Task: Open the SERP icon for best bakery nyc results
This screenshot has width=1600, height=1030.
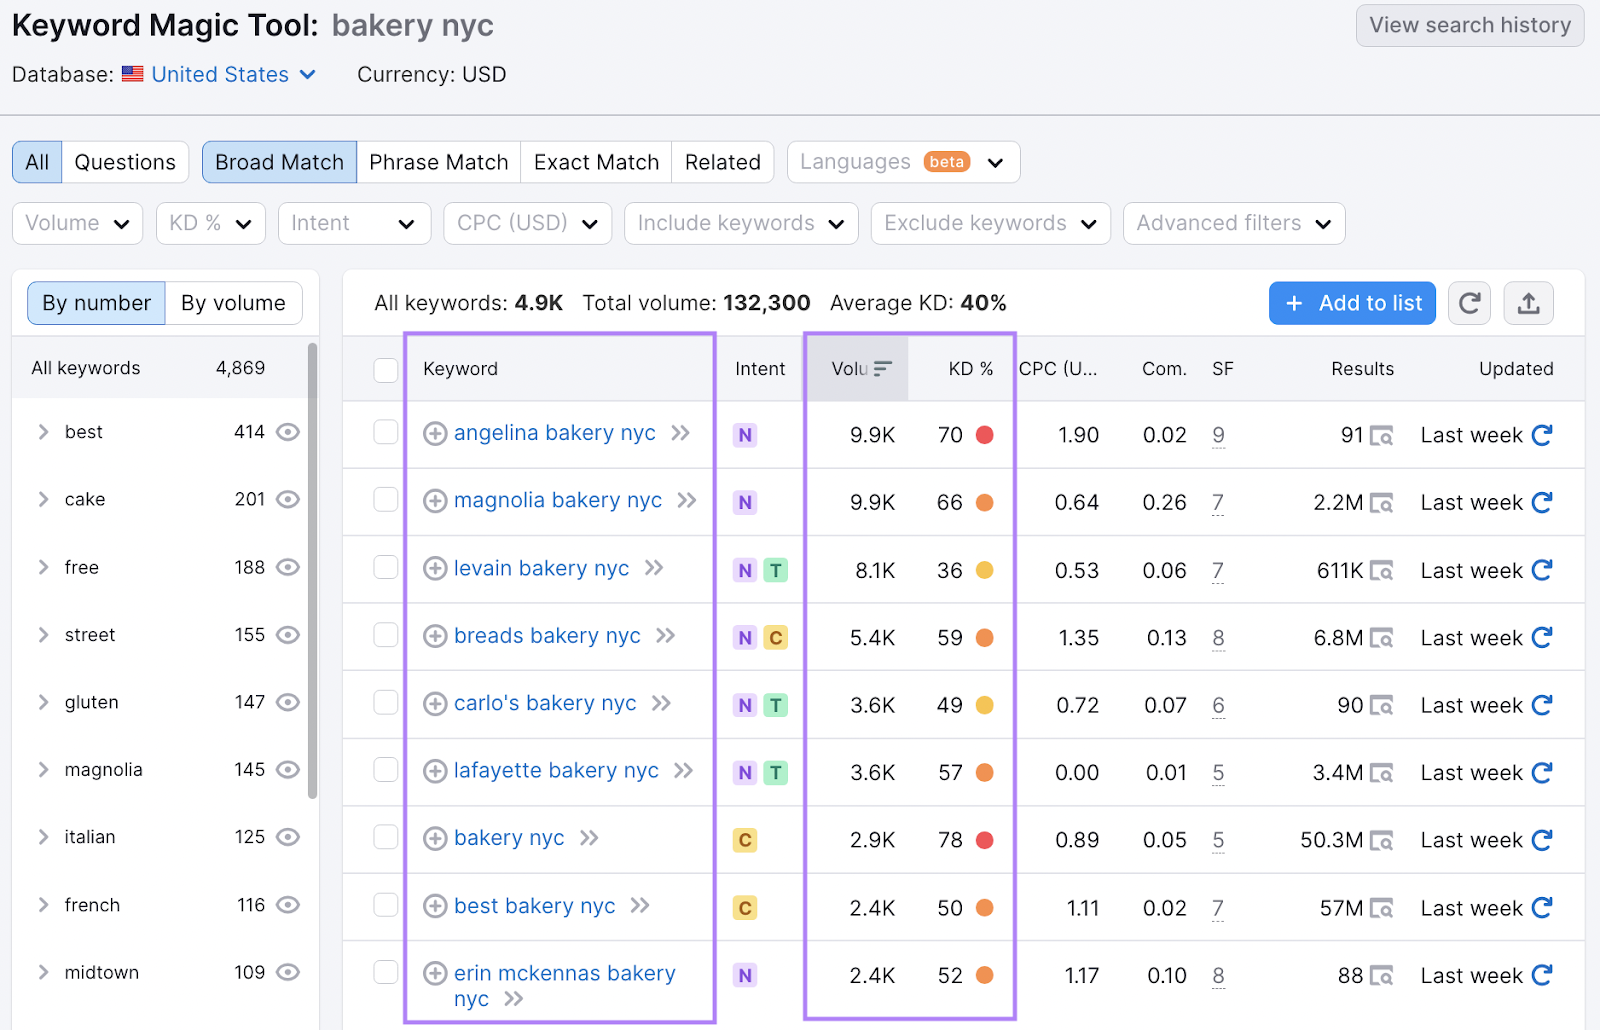Action: [x=1382, y=908]
